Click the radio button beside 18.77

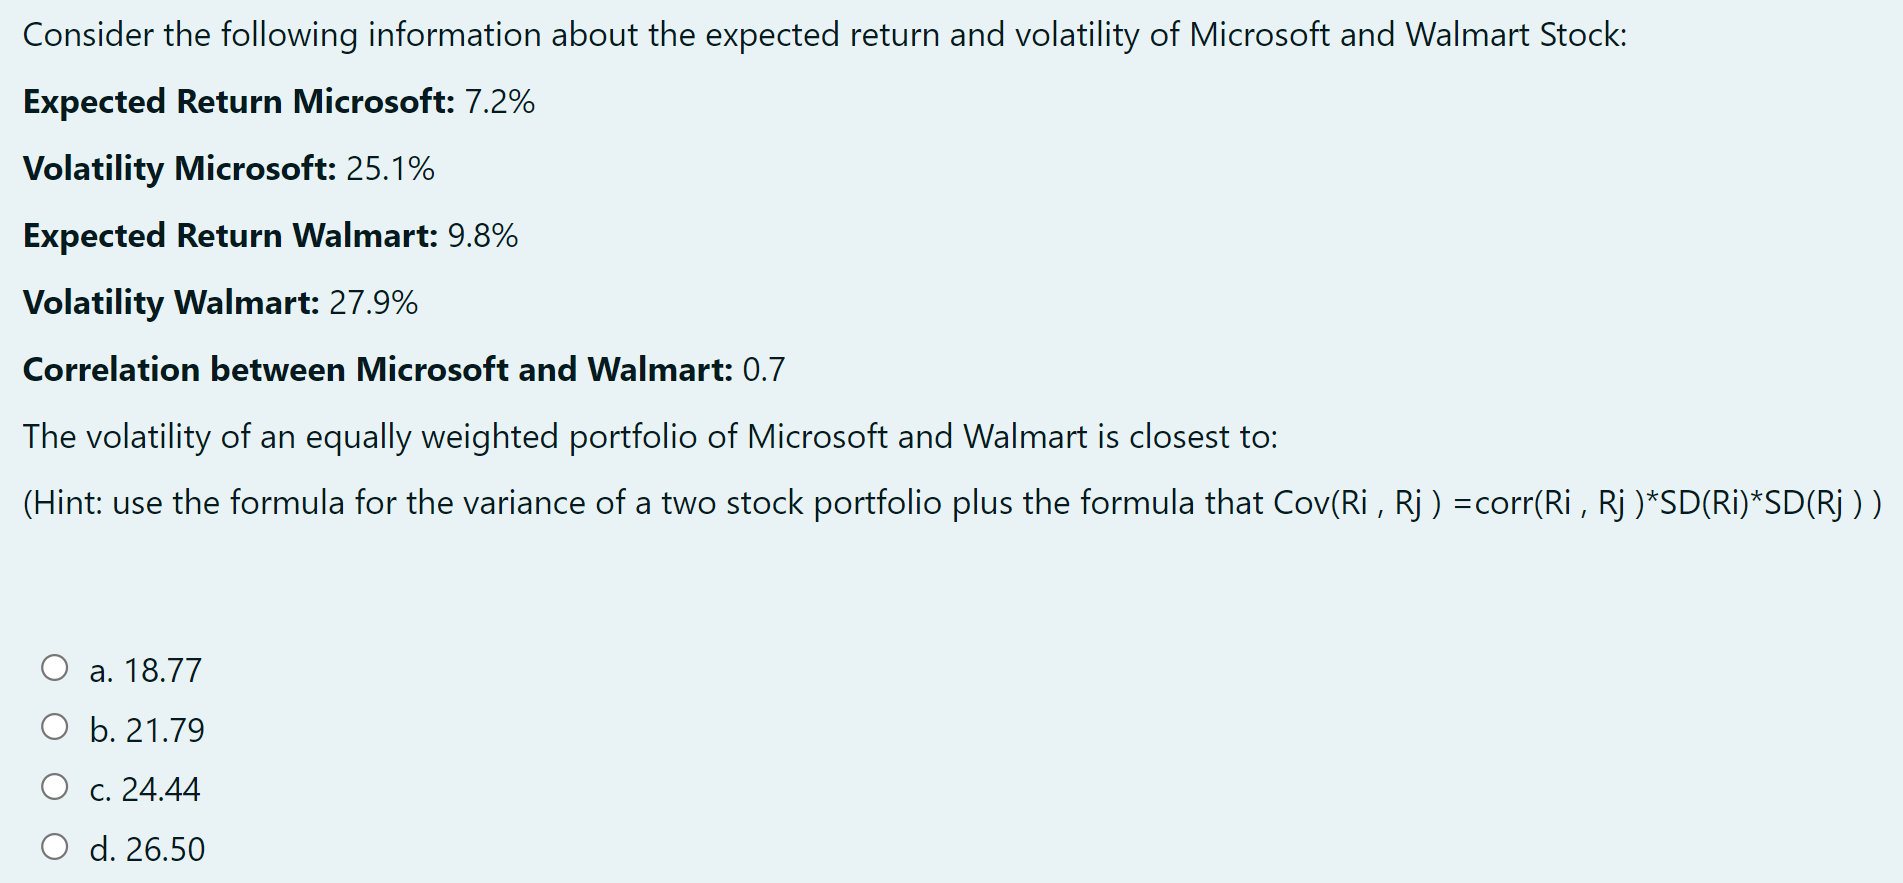pyautogui.click(x=55, y=666)
